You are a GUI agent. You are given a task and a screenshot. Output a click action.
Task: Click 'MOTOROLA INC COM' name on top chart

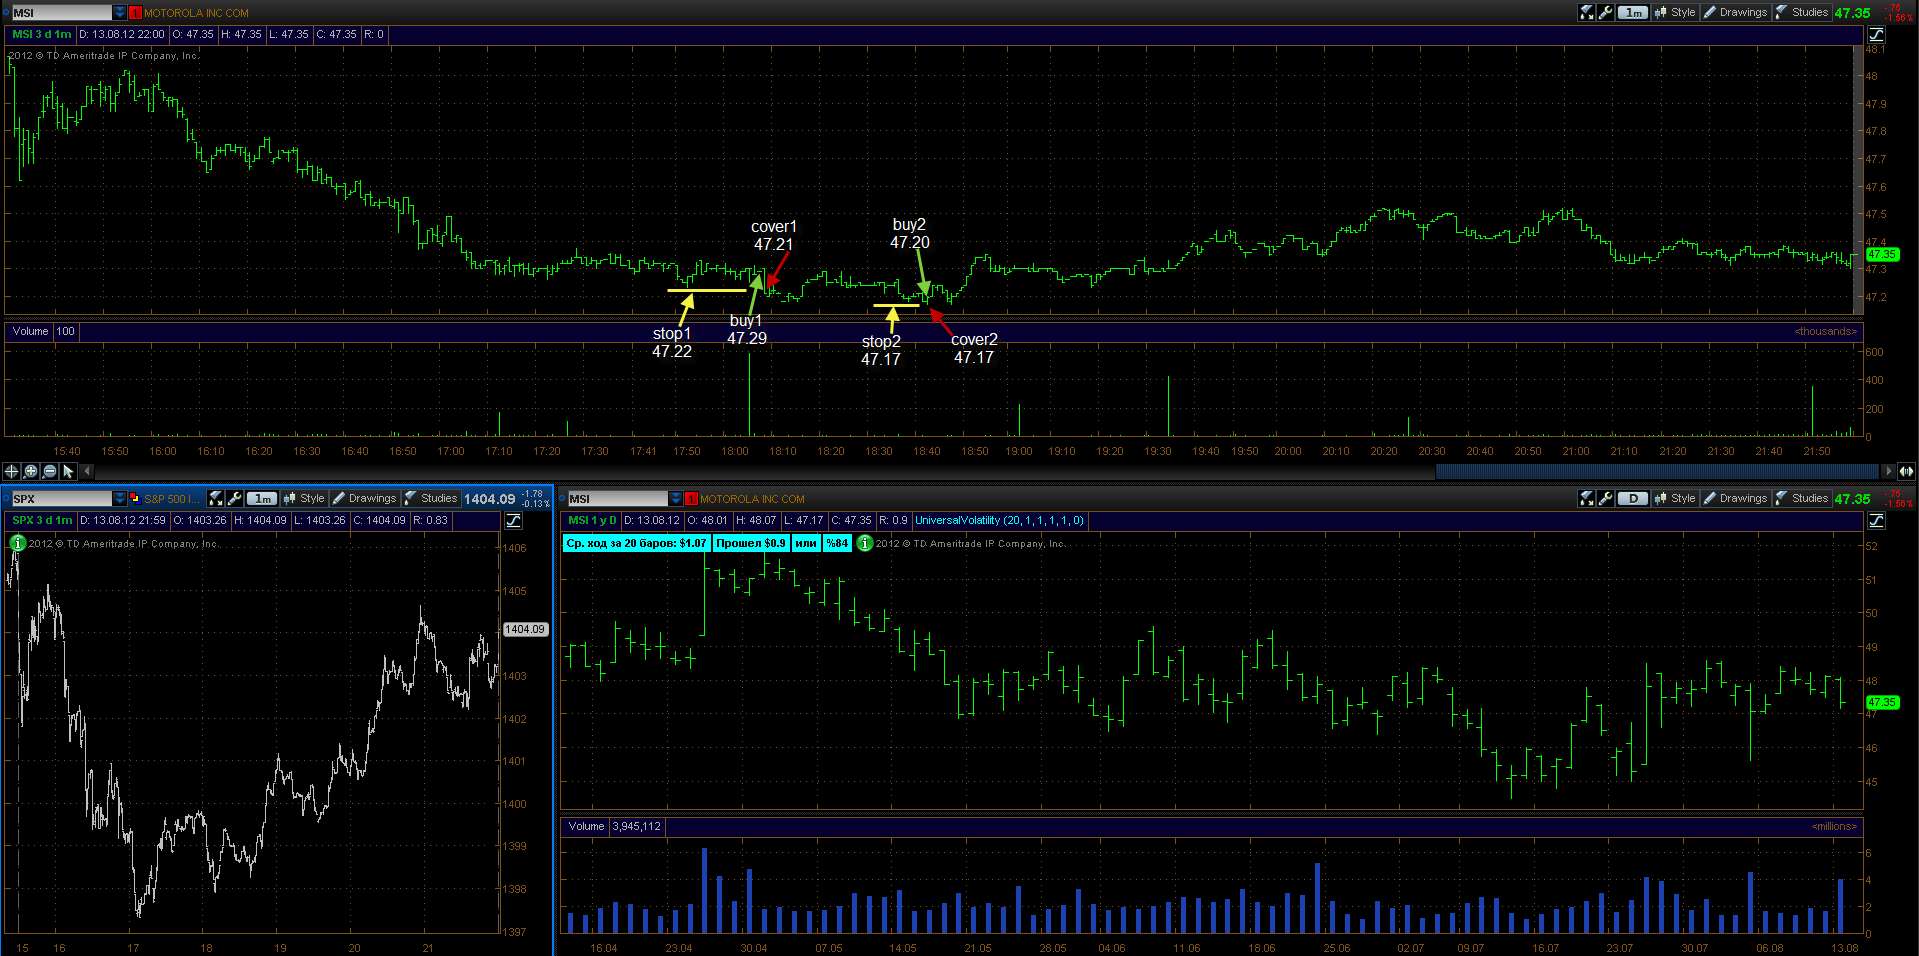point(196,13)
